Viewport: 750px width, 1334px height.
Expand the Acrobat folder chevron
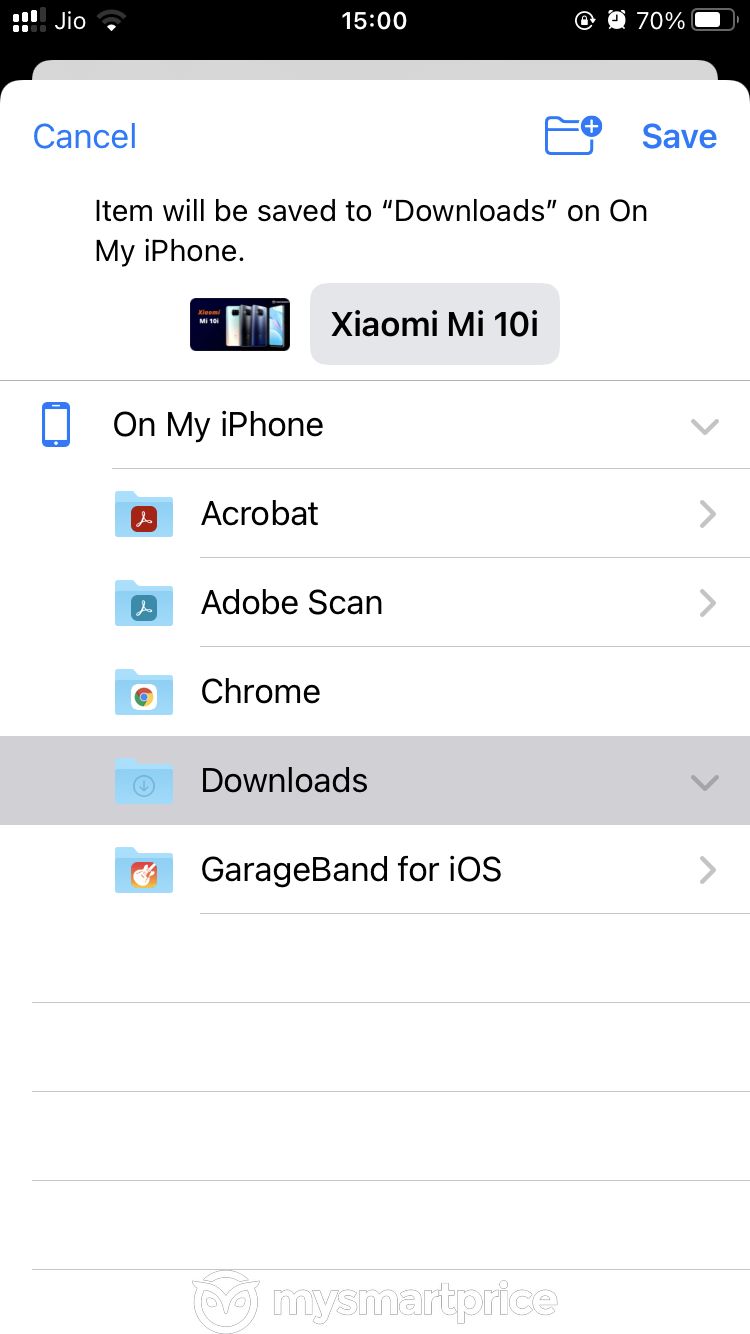click(708, 514)
